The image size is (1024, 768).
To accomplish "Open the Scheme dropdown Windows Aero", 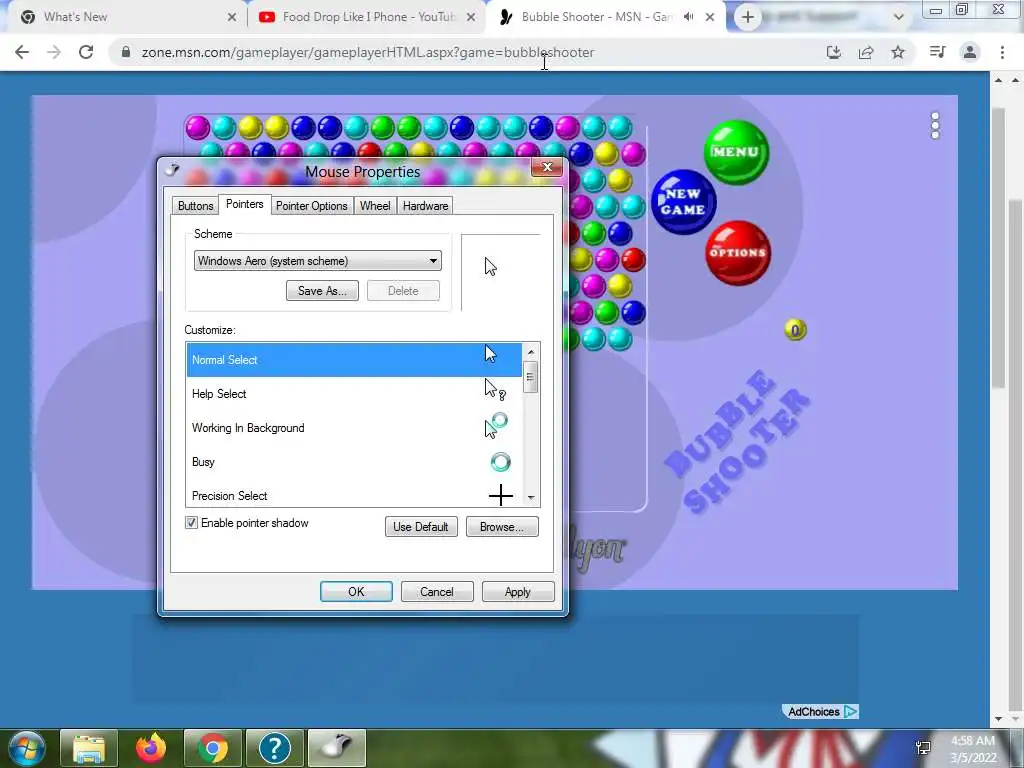I will [317, 261].
